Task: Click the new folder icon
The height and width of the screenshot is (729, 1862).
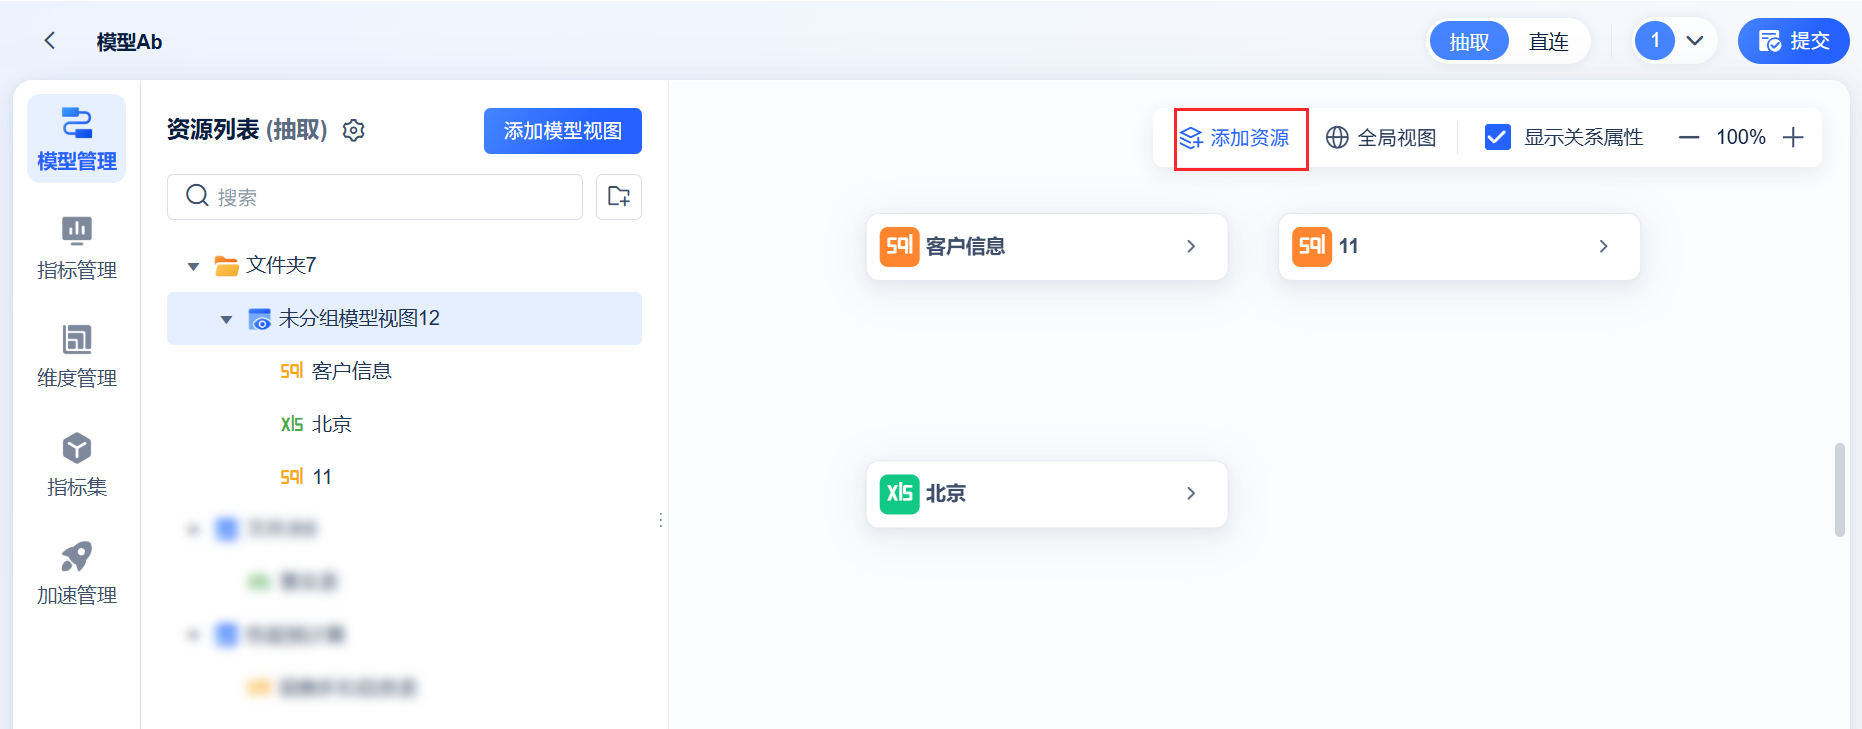Action: [619, 197]
